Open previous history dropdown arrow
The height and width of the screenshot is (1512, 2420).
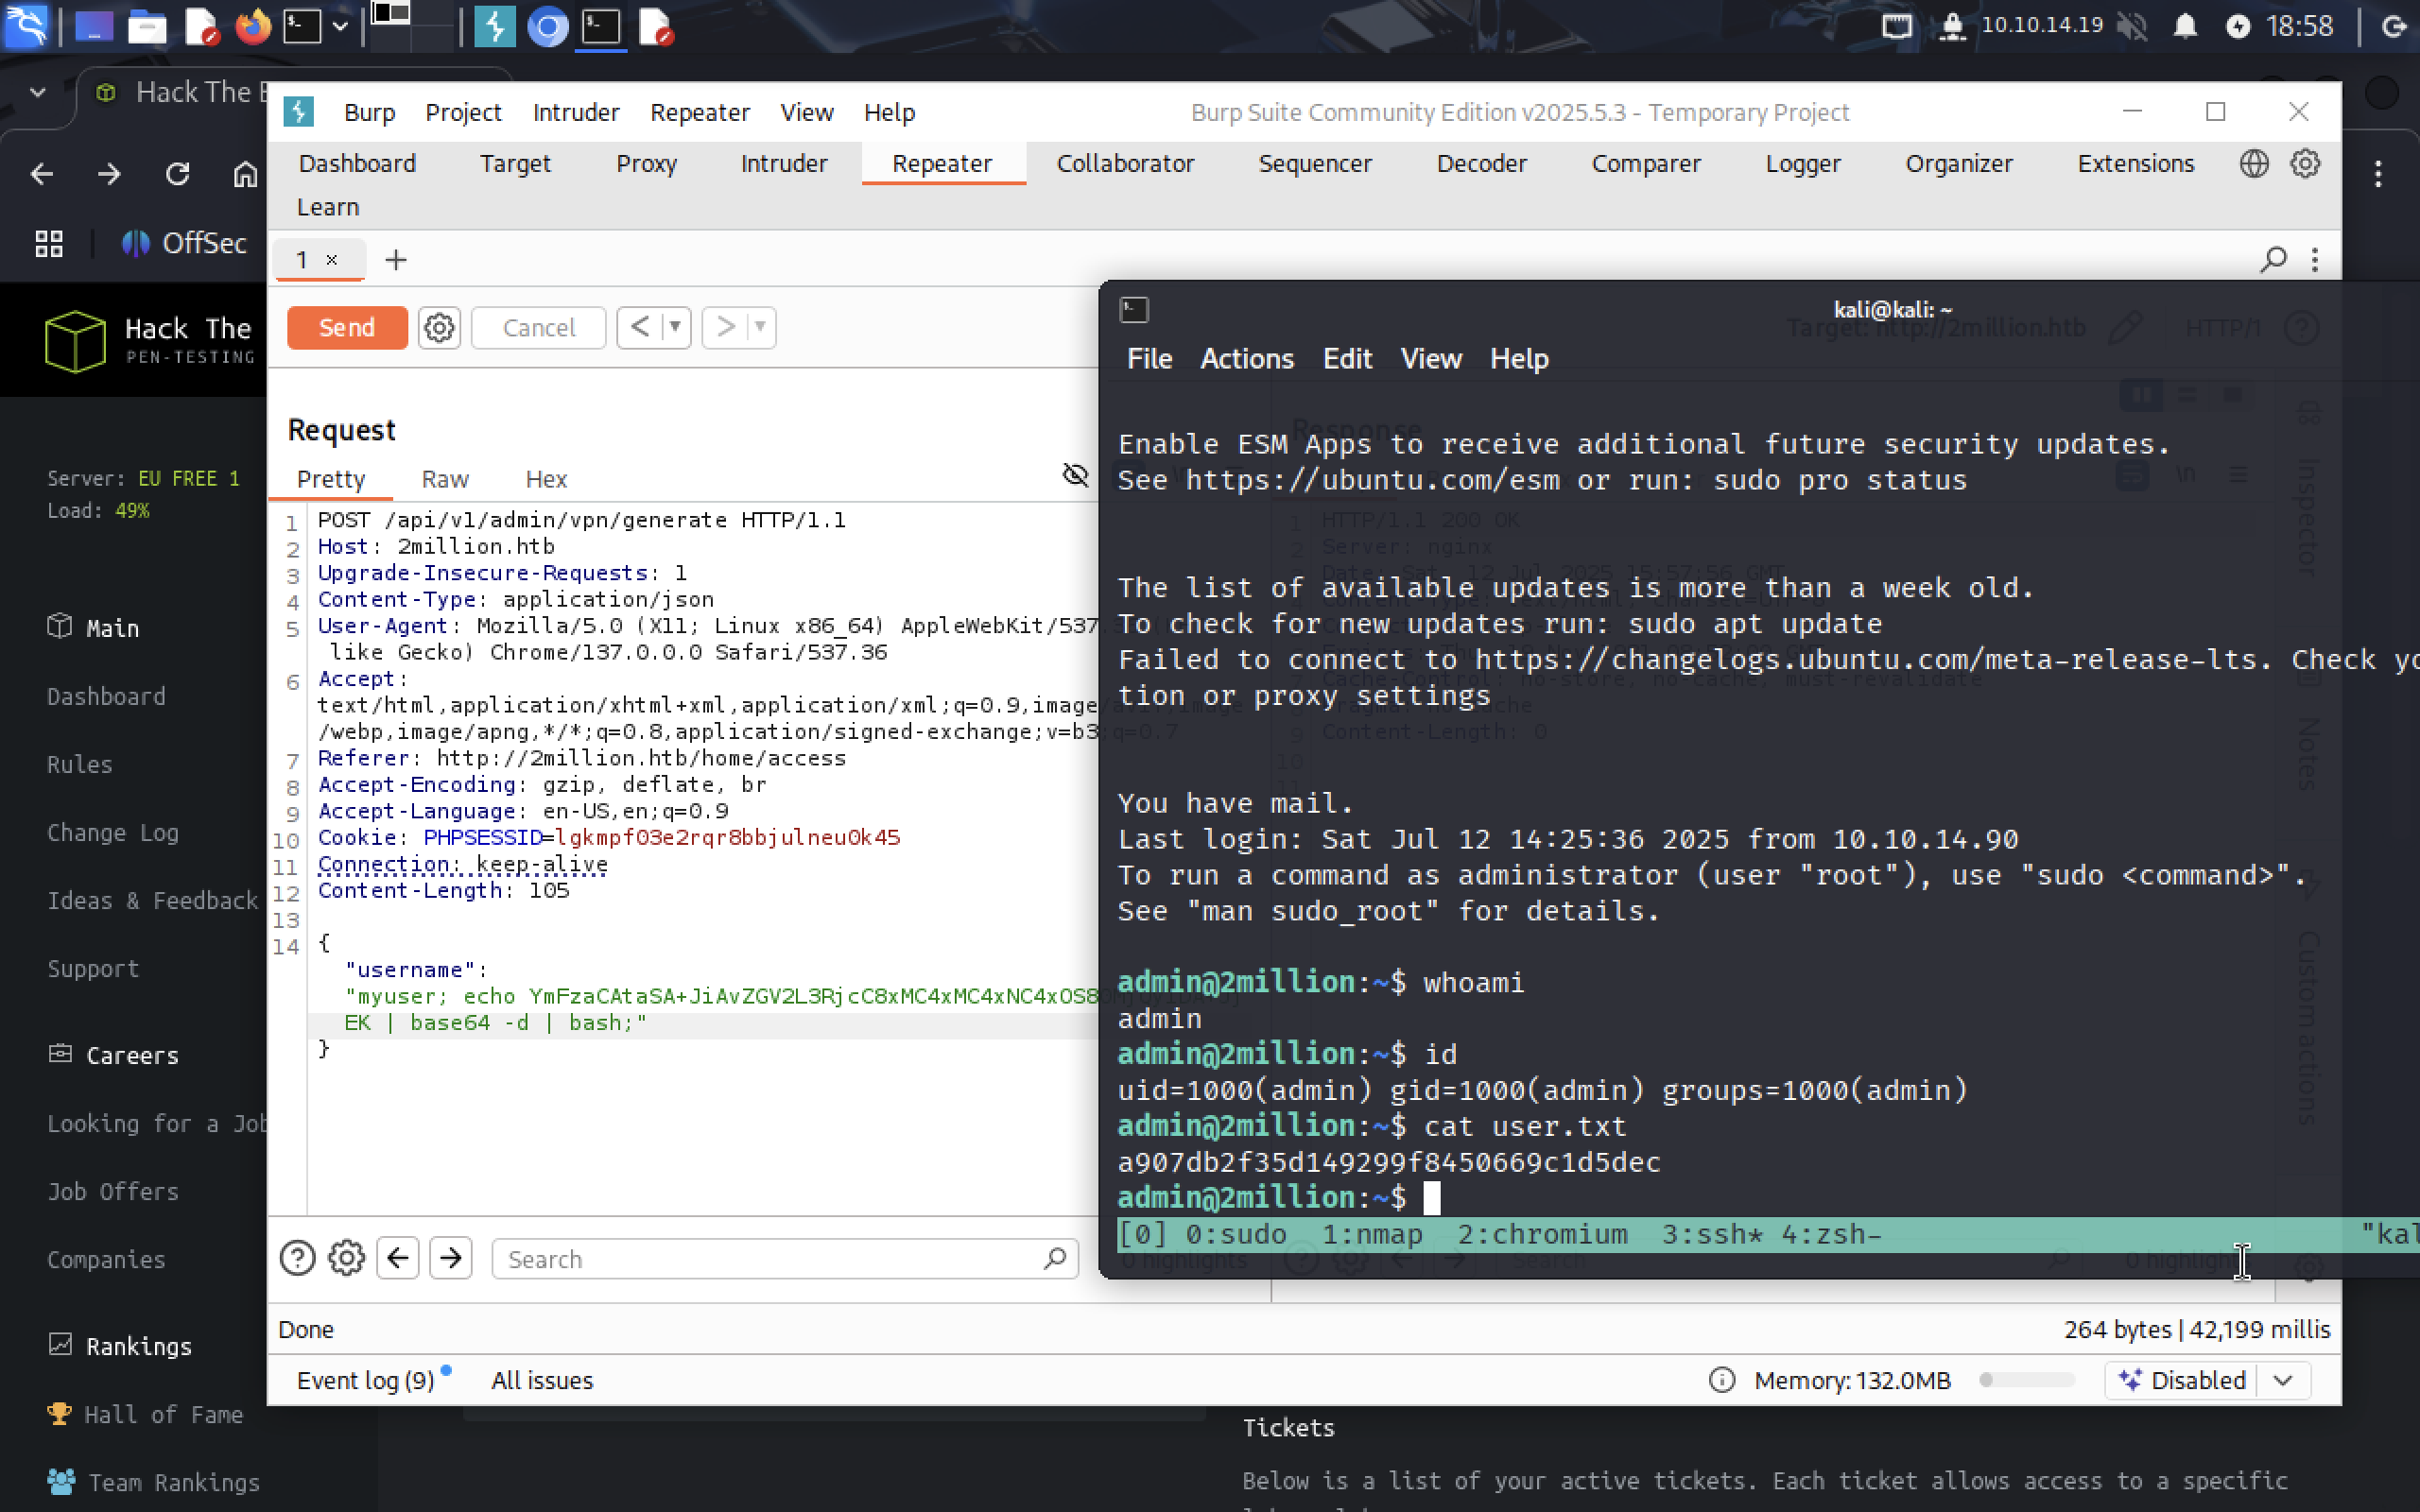(x=676, y=327)
